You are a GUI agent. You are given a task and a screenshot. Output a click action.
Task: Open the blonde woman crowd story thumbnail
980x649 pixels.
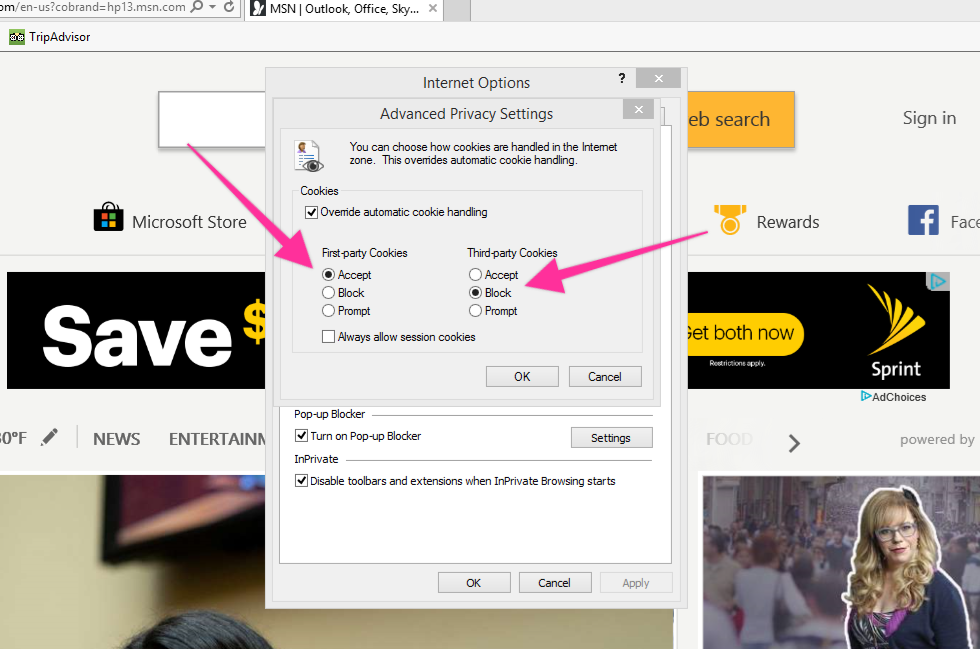[x=841, y=562]
